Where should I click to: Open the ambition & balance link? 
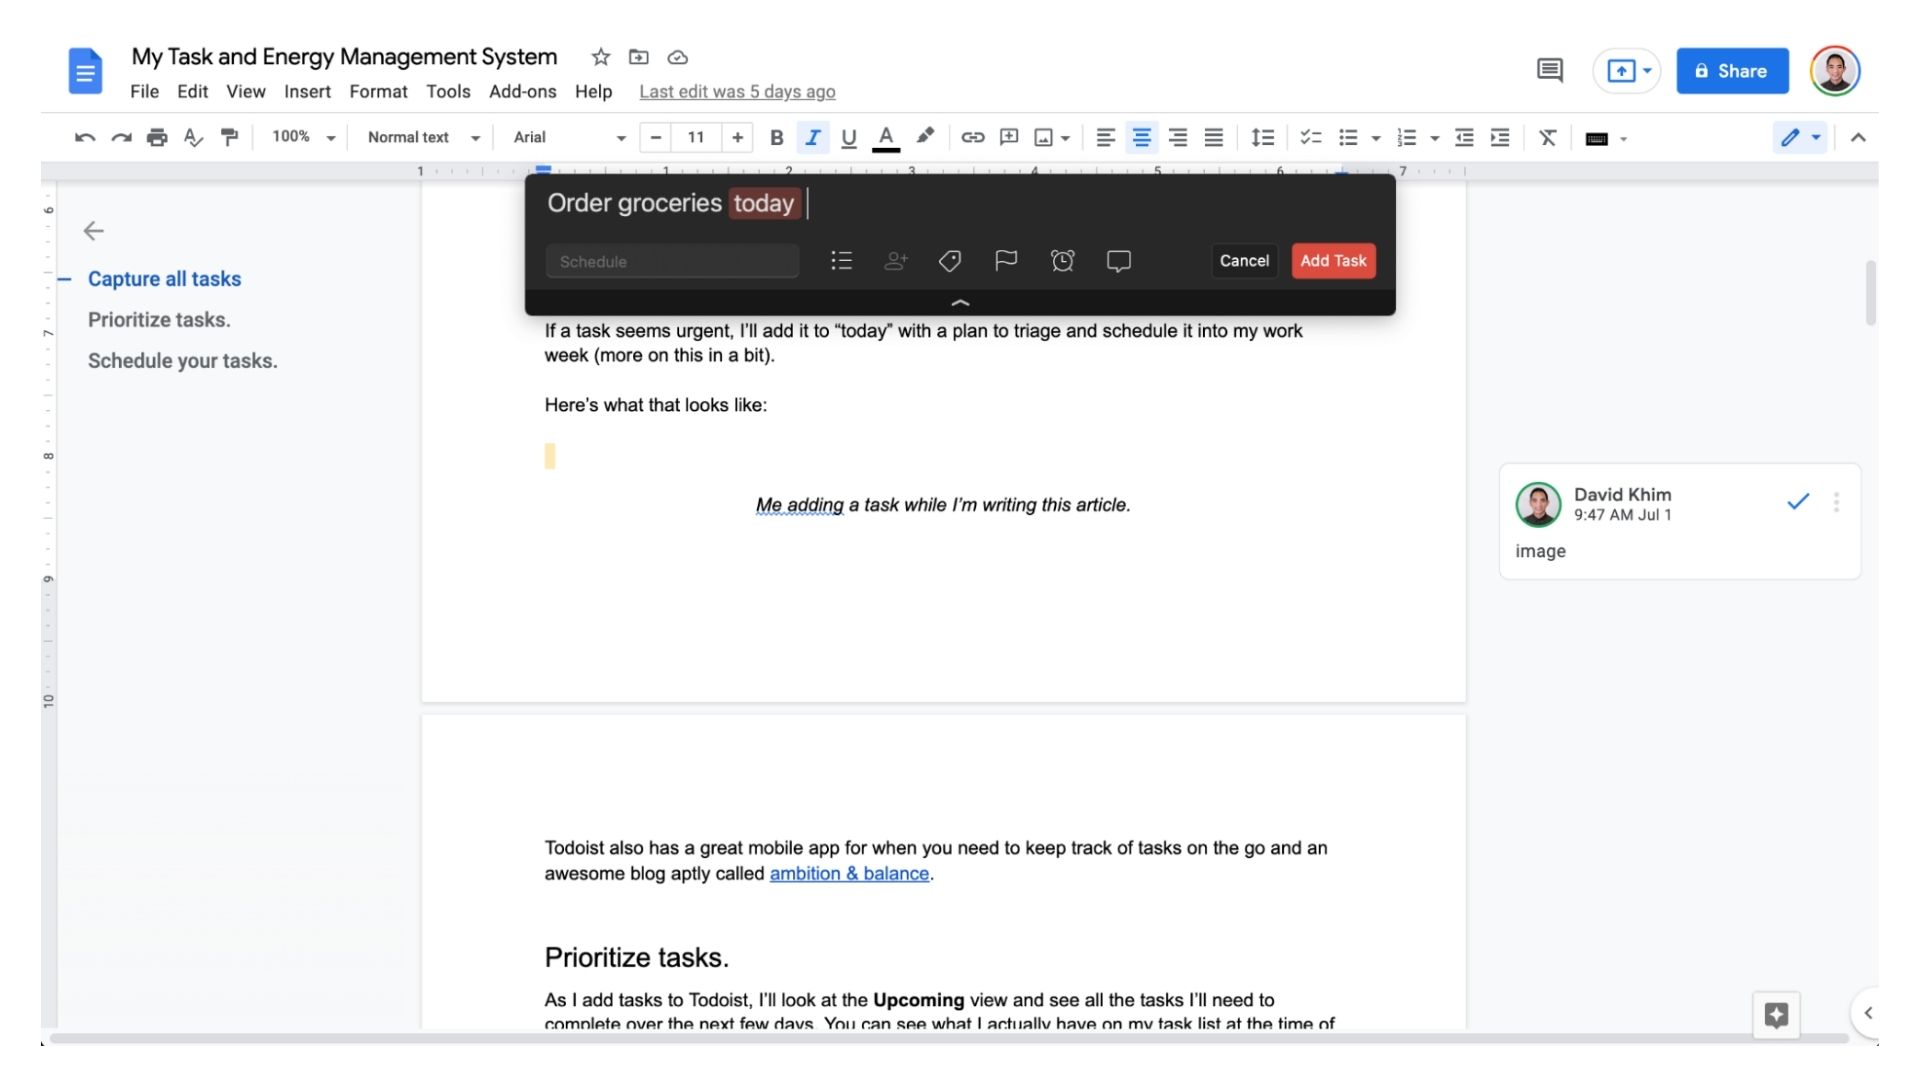[x=848, y=873]
